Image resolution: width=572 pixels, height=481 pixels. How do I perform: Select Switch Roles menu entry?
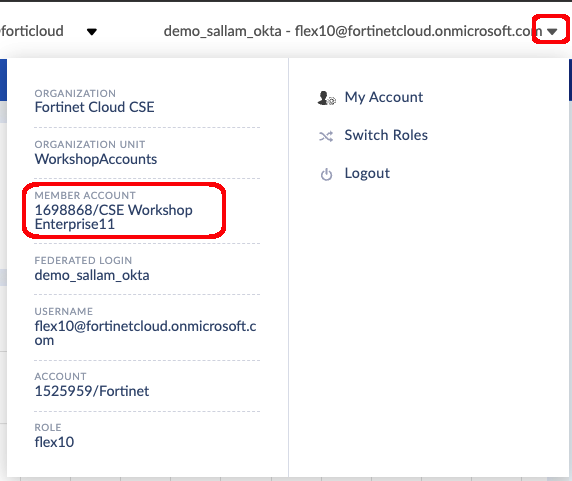pos(386,135)
